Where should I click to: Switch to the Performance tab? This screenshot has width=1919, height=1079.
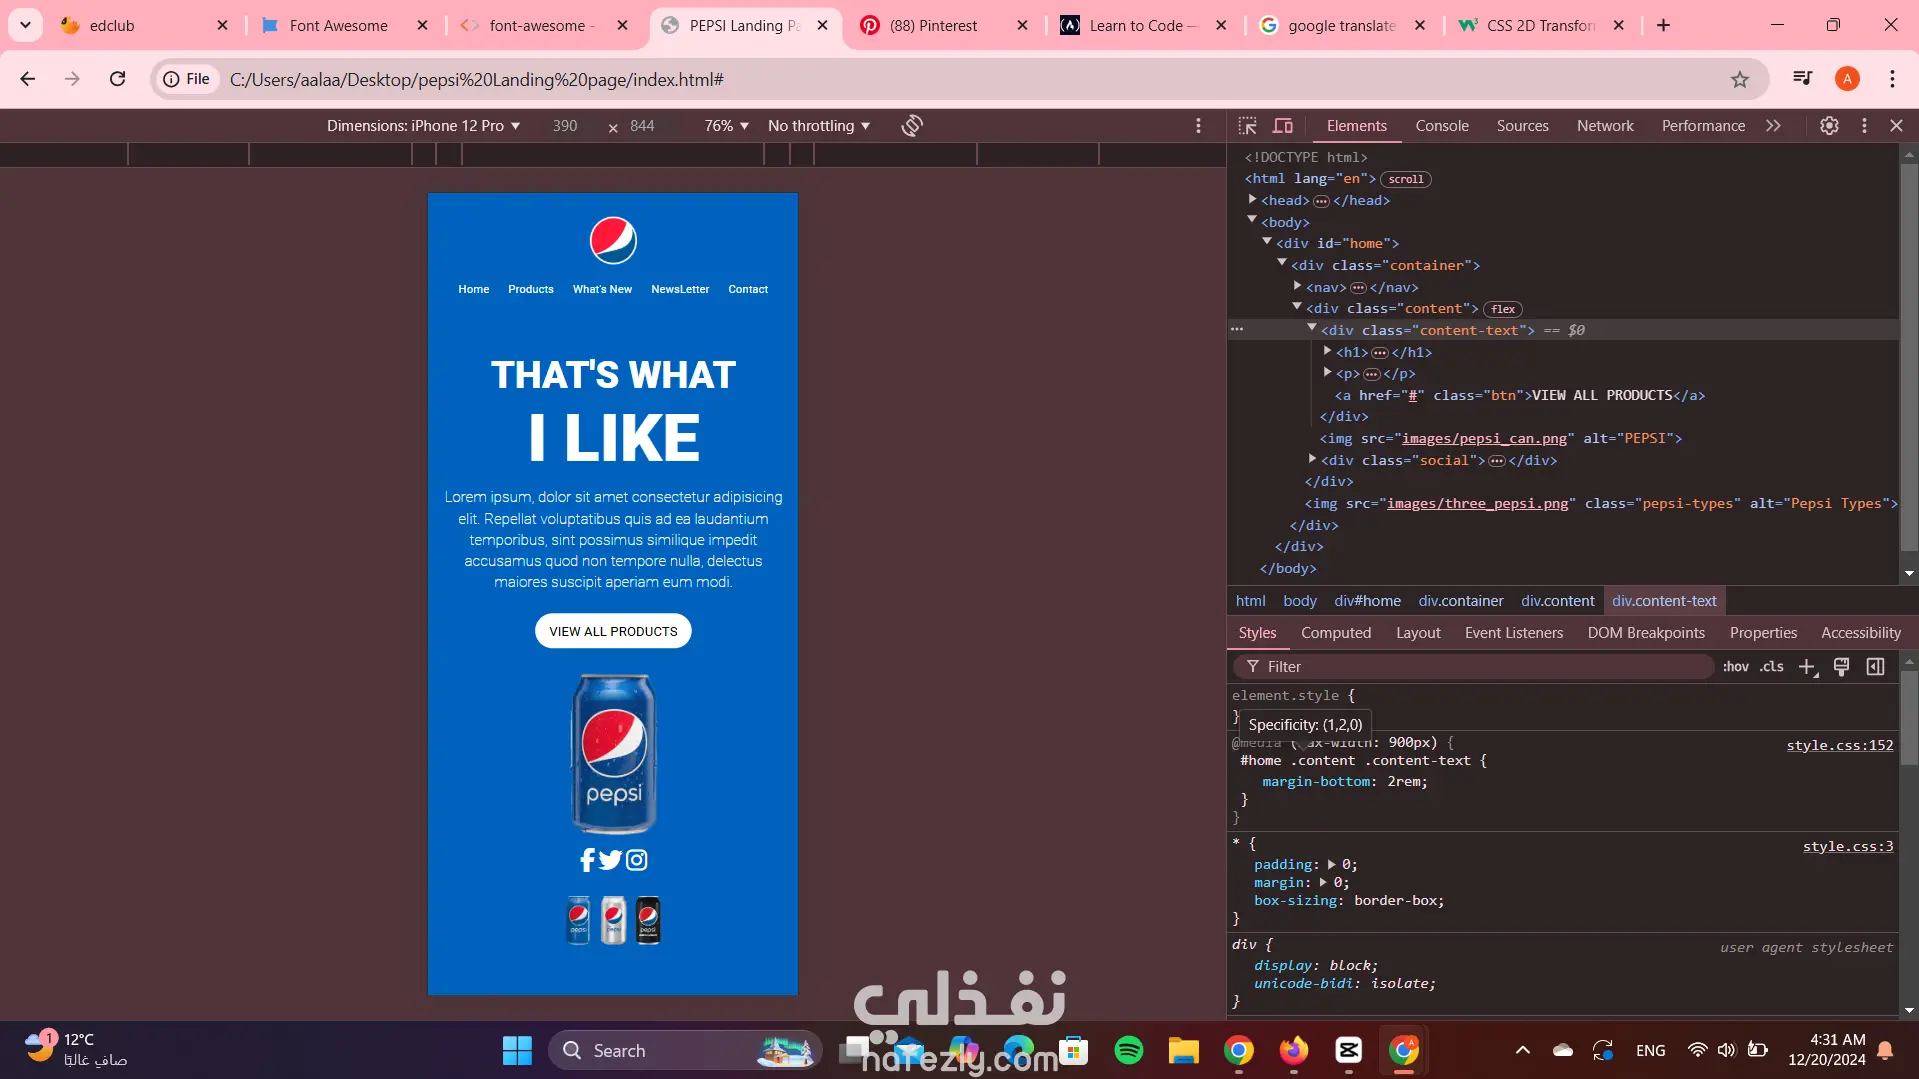tap(1703, 126)
